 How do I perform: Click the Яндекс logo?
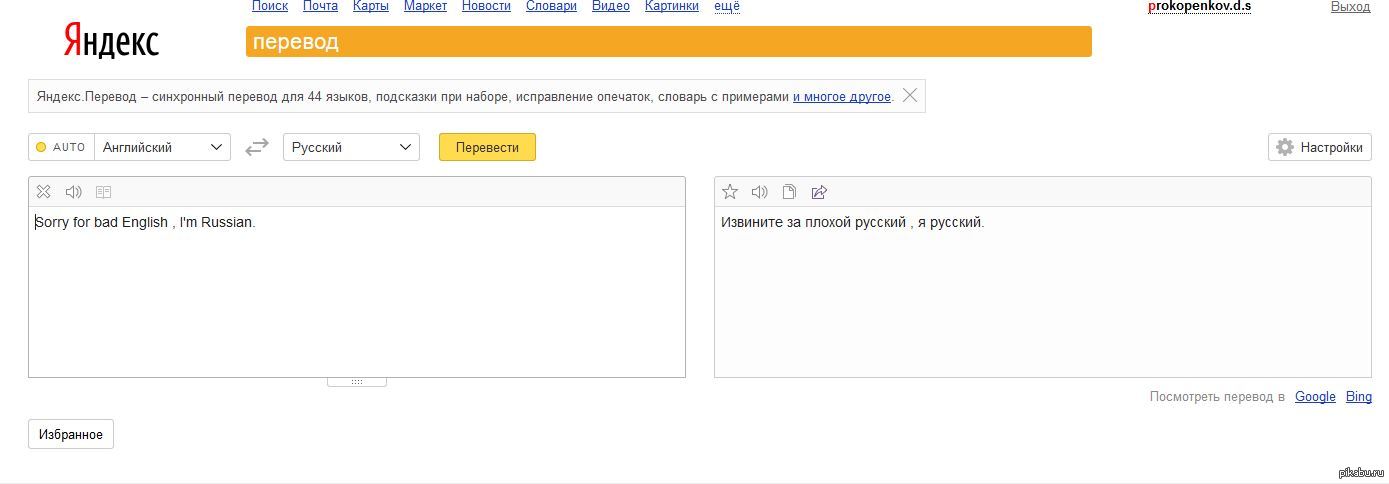pyautogui.click(x=111, y=41)
